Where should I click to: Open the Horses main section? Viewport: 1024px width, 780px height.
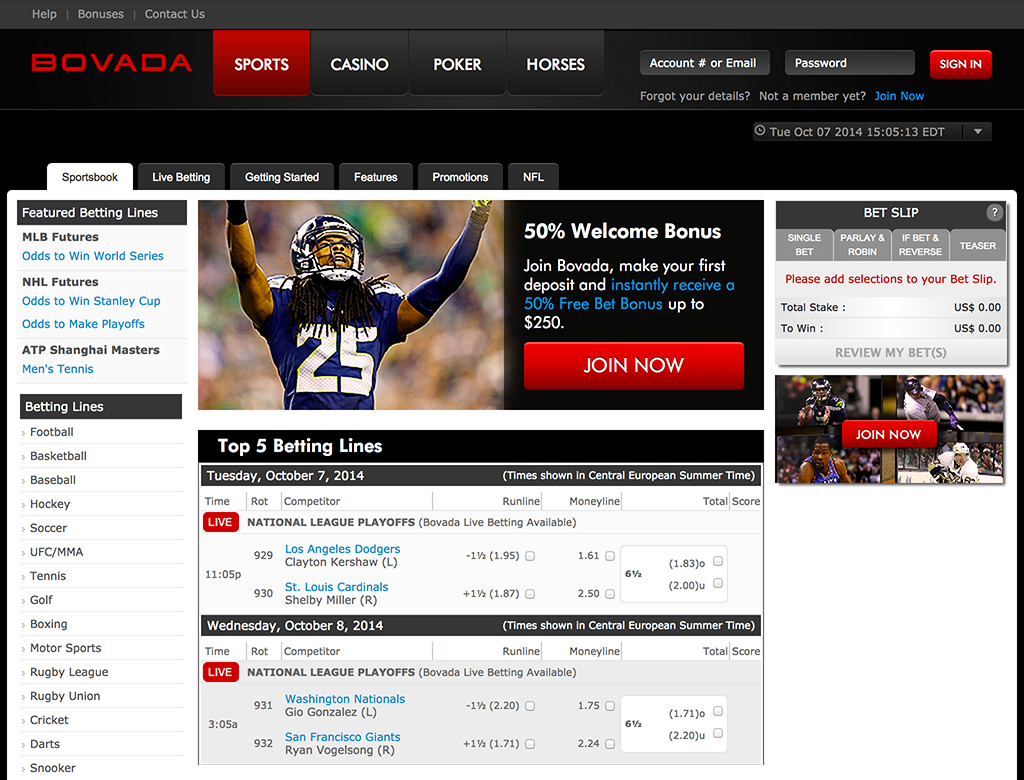click(x=555, y=63)
